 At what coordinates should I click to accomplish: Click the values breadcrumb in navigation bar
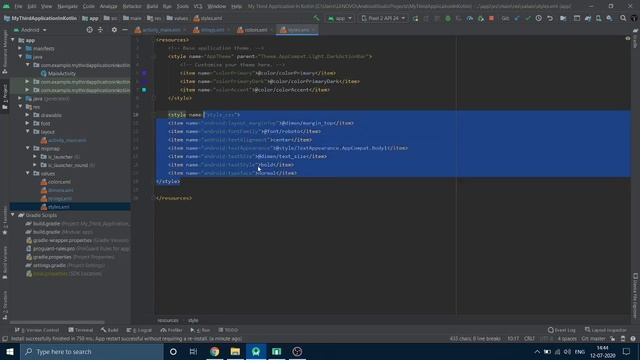pyautogui.click(x=177, y=18)
